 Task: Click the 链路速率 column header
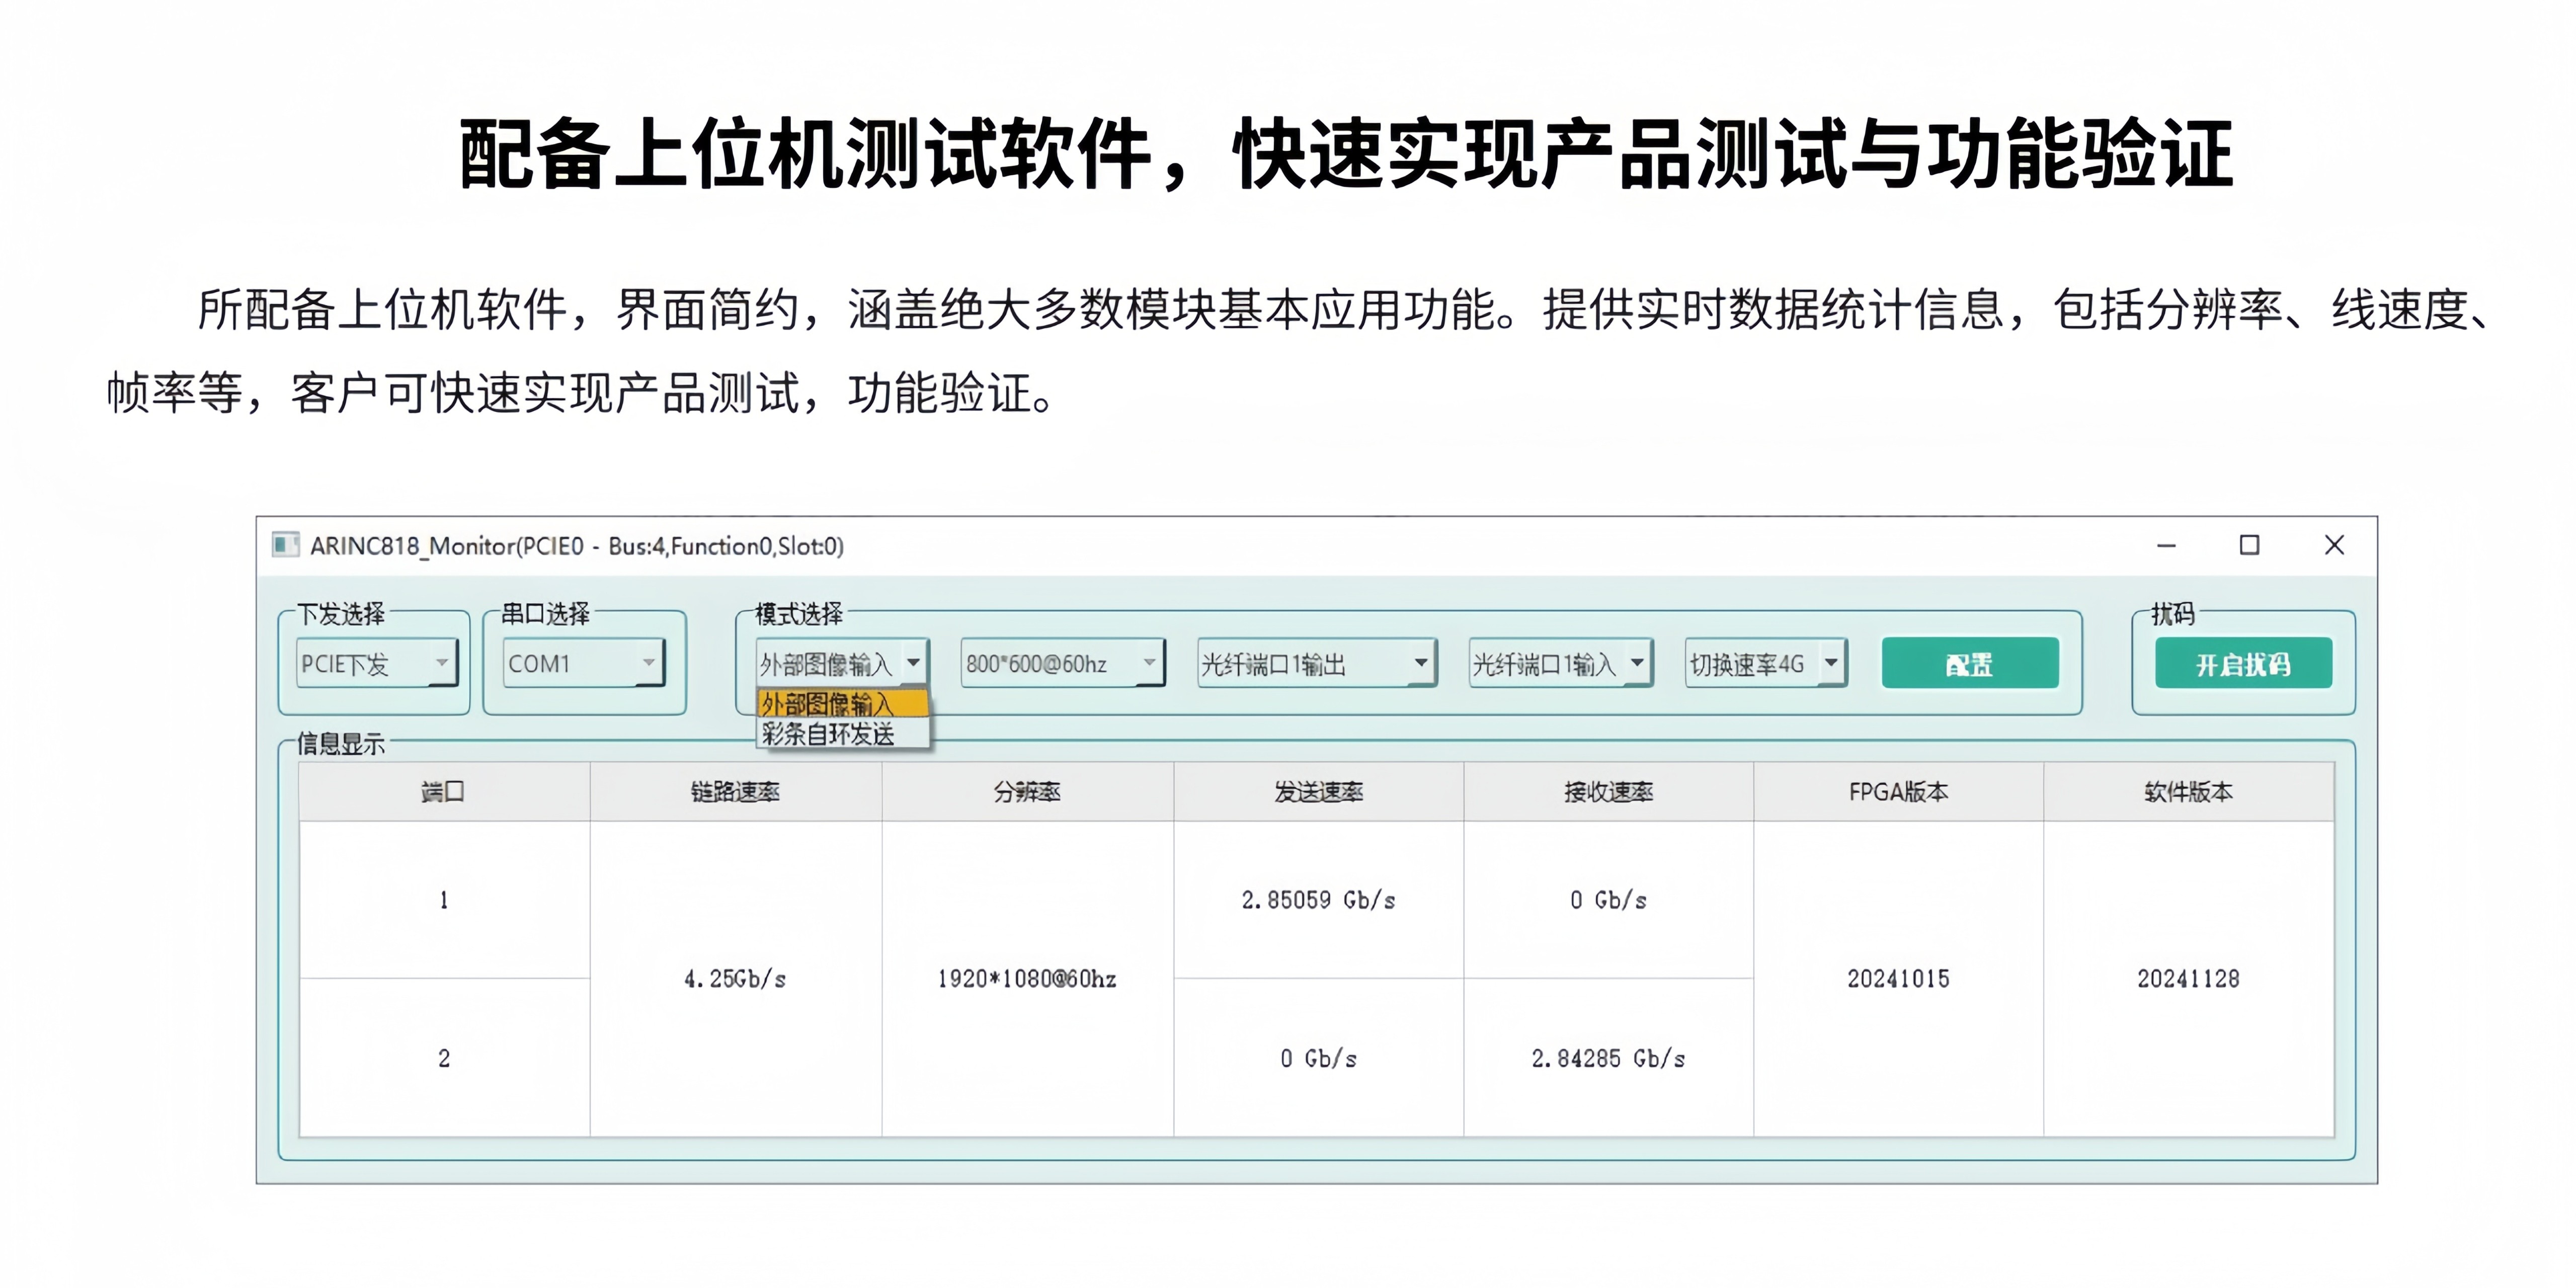(x=735, y=792)
